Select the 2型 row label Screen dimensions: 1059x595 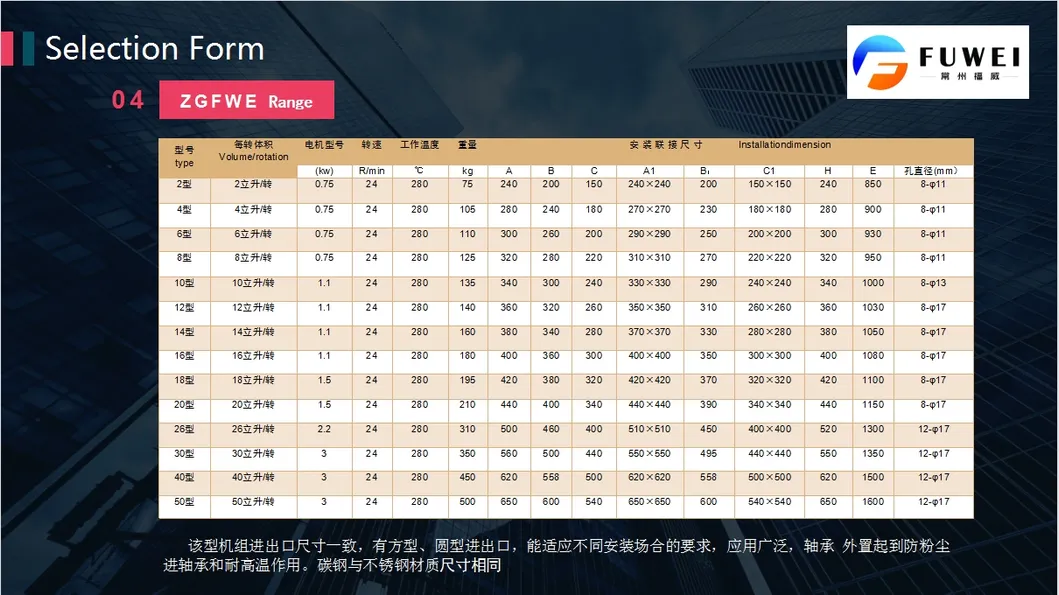[x=184, y=185]
